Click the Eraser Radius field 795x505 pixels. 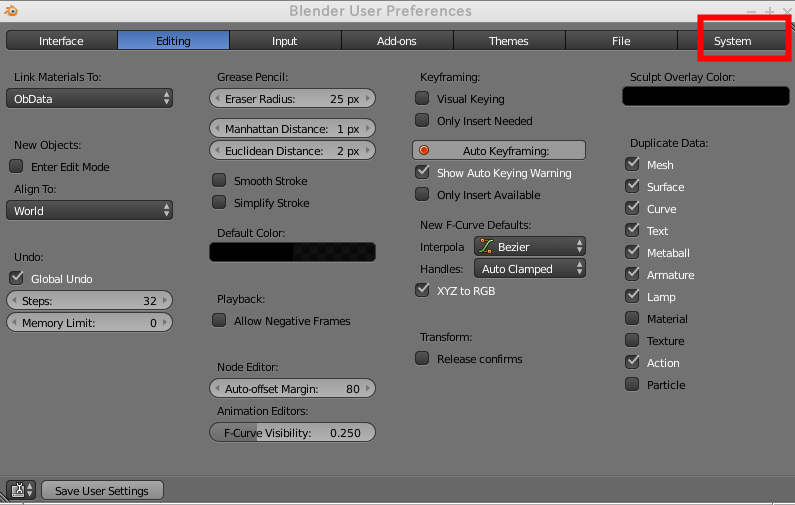click(x=293, y=98)
